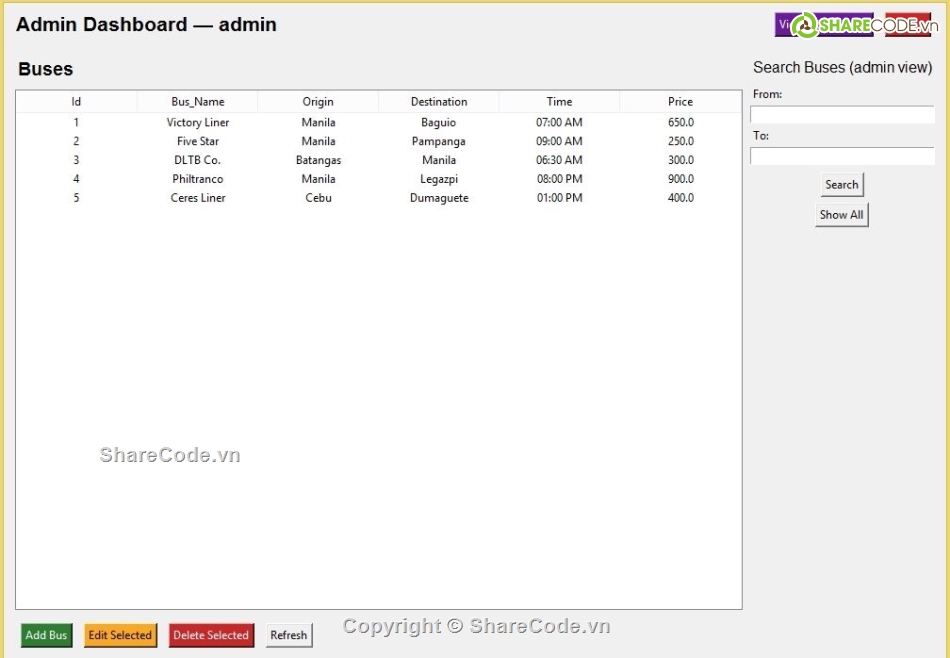Image resolution: width=950 pixels, height=658 pixels.
Task: Click the ShareCode.vn logo
Action: pyautogui.click(x=854, y=25)
